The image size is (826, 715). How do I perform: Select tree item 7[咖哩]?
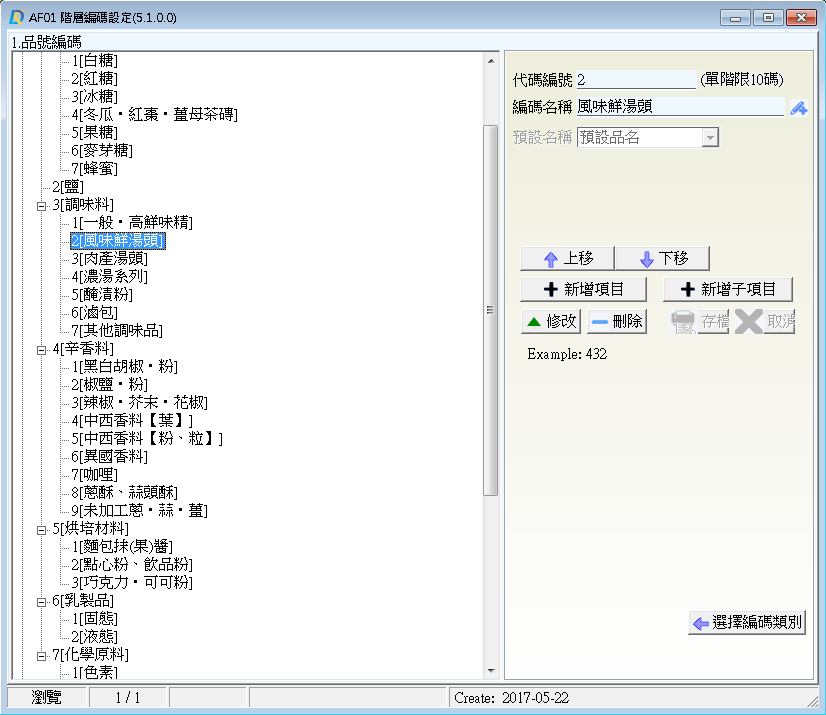(95, 475)
